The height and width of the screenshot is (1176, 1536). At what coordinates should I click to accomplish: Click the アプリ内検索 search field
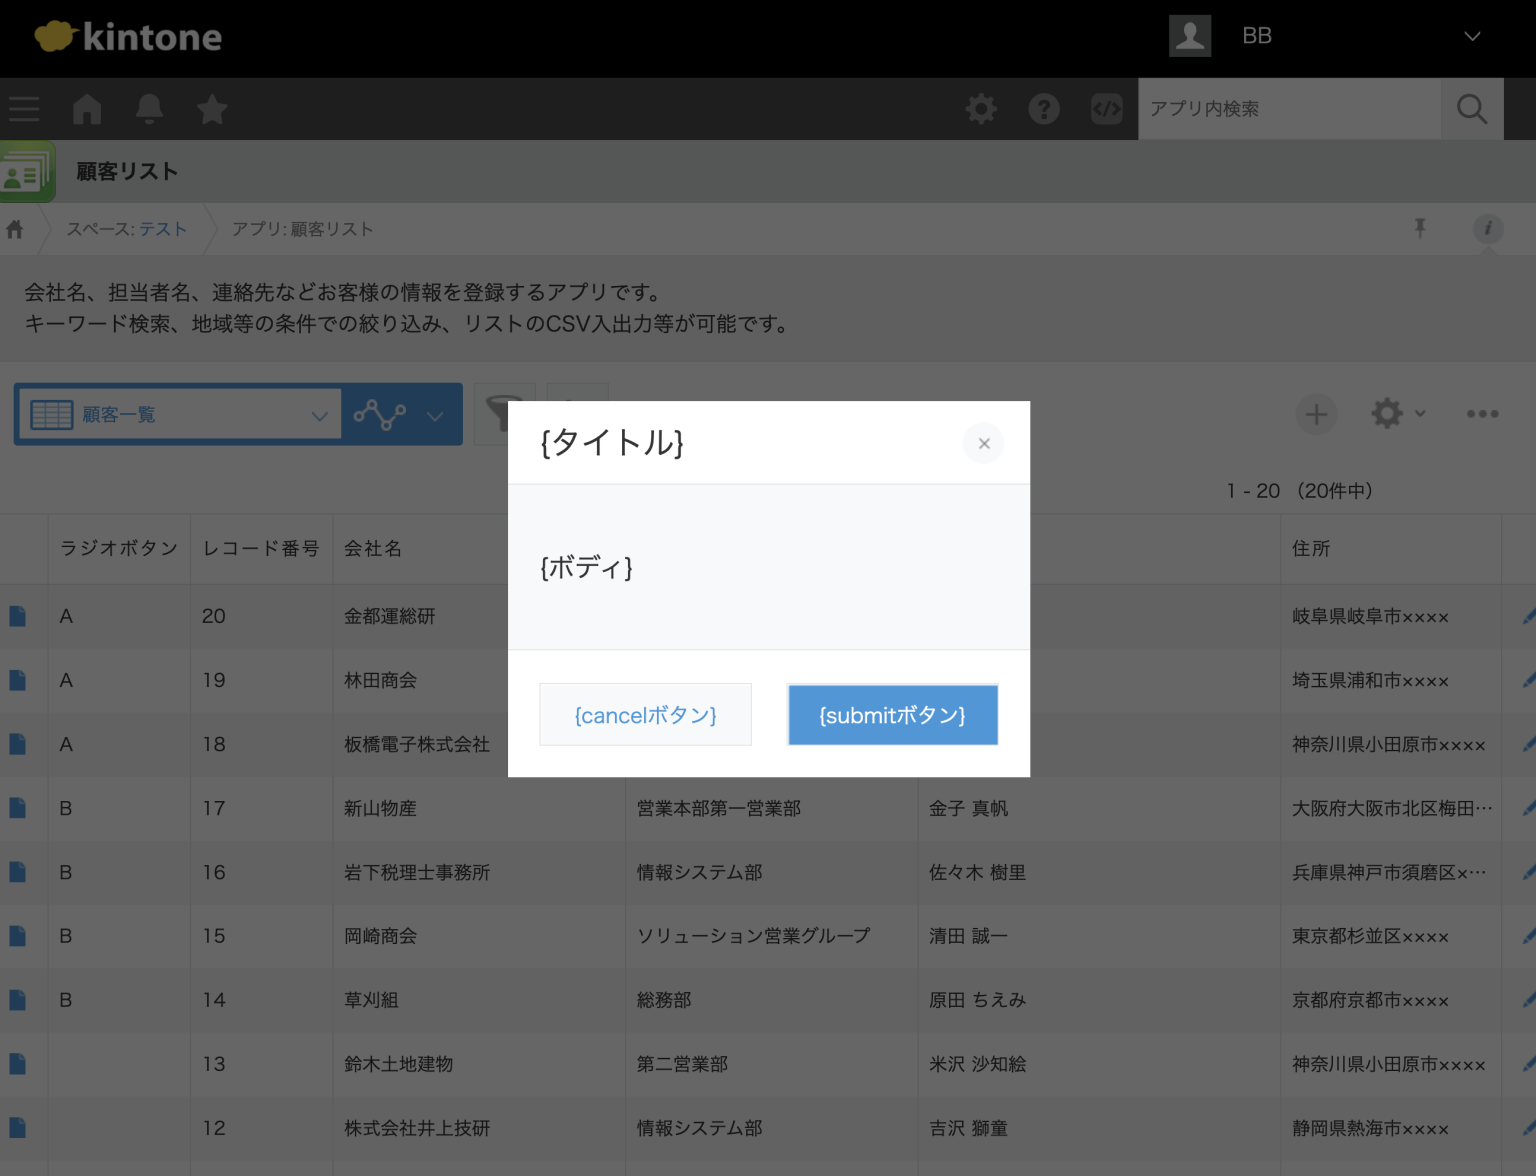(x=1290, y=109)
